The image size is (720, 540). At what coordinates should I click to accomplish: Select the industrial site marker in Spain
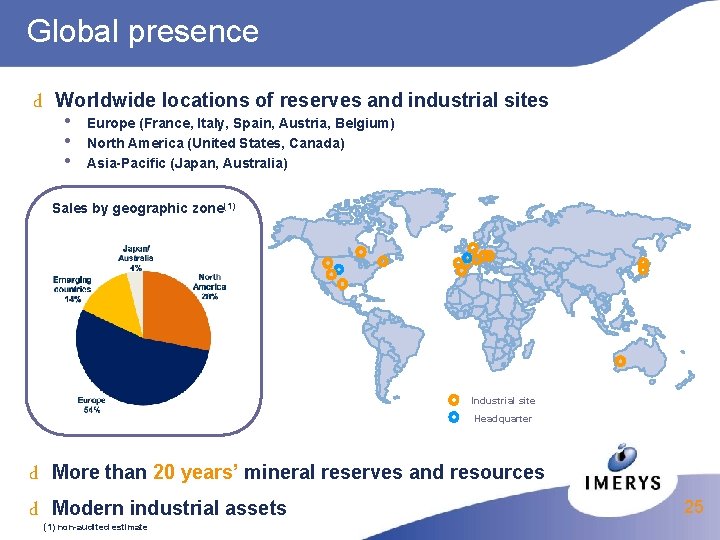461,271
